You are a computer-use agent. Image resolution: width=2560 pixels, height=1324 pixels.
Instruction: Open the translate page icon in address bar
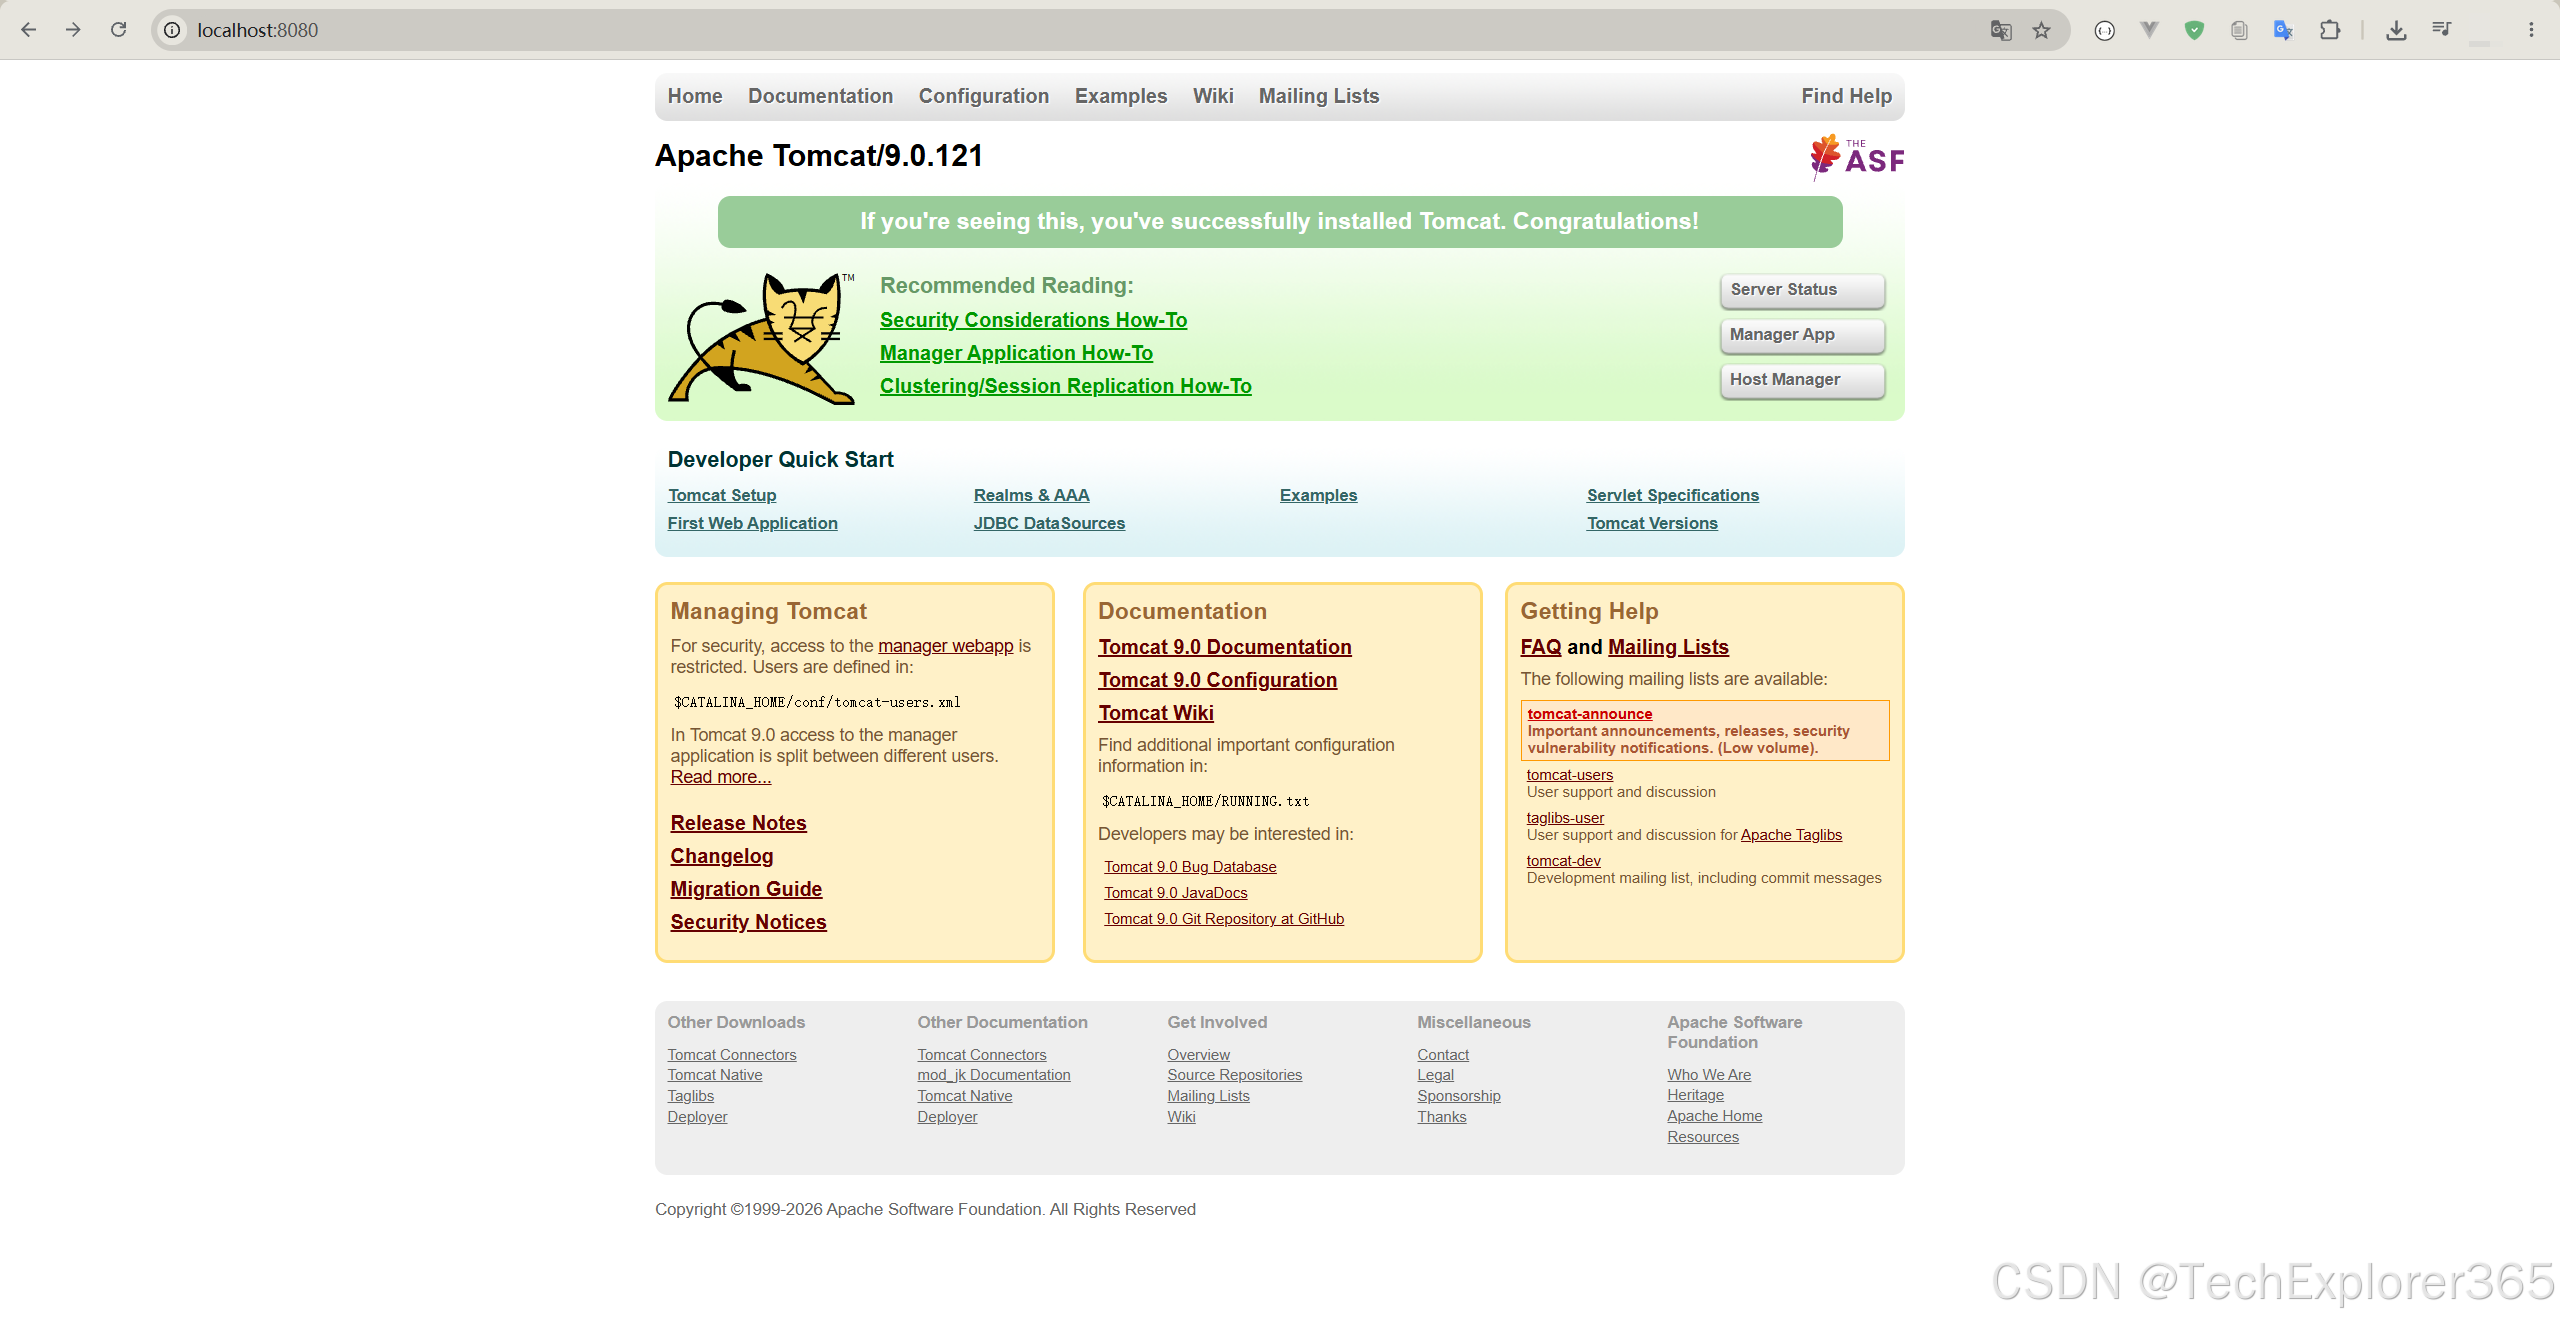coord(2001,30)
